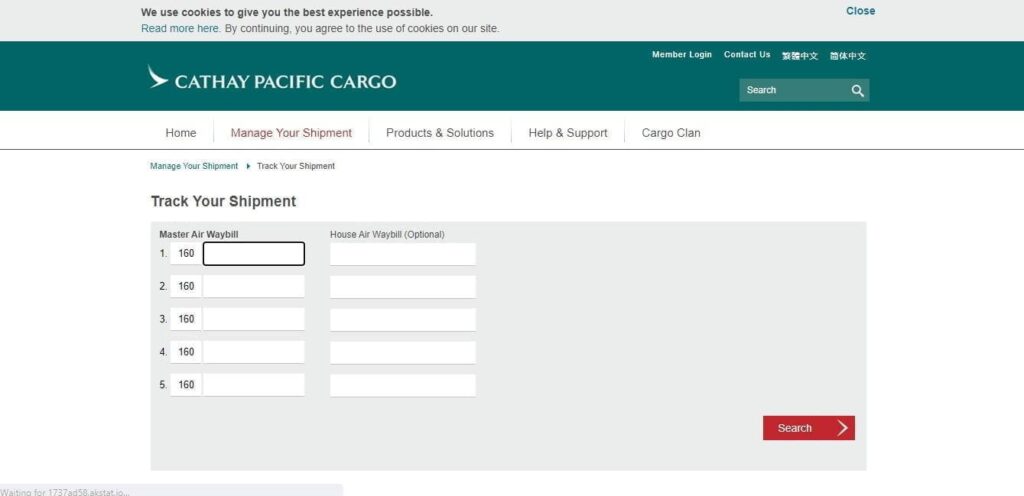Screen dimensions: 1024x496
Task: Click the red Search button
Action: [808, 428]
